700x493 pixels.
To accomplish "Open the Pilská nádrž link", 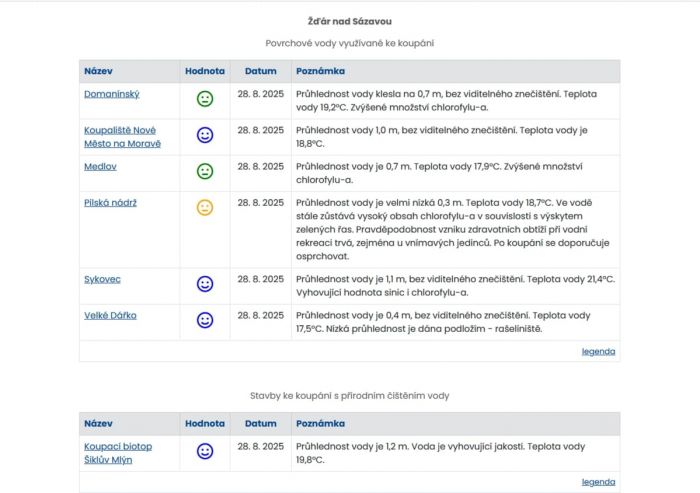I will [110, 203].
